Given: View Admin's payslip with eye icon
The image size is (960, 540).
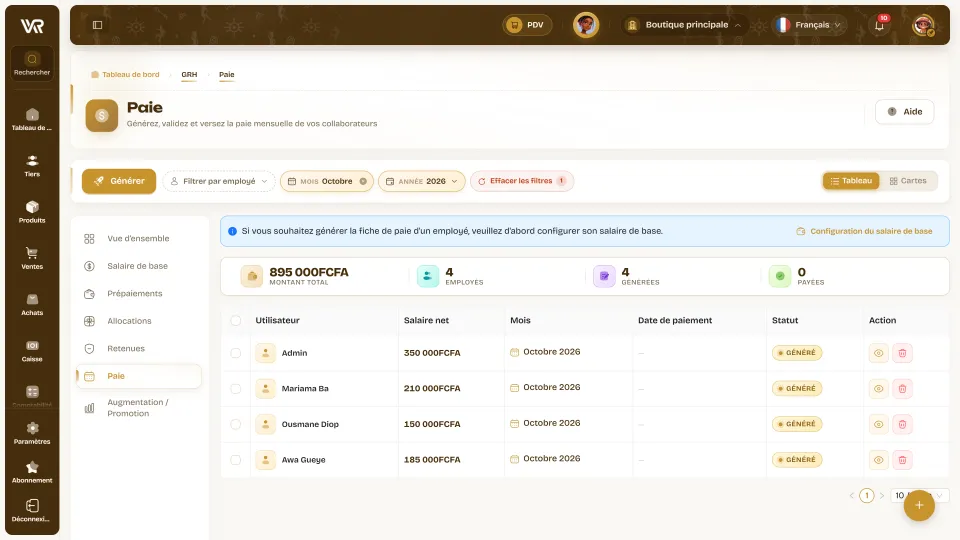Looking at the screenshot, I should (x=879, y=353).
